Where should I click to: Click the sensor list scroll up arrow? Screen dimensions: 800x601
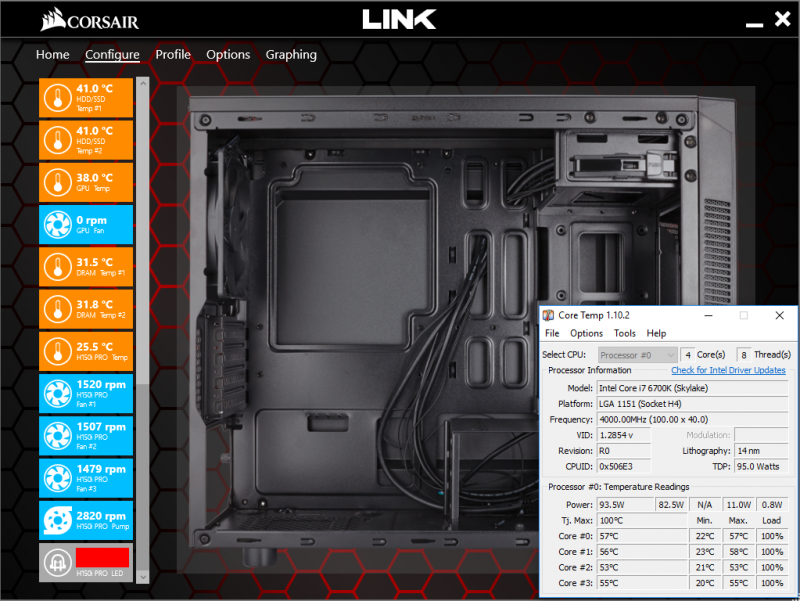(143, 83)
